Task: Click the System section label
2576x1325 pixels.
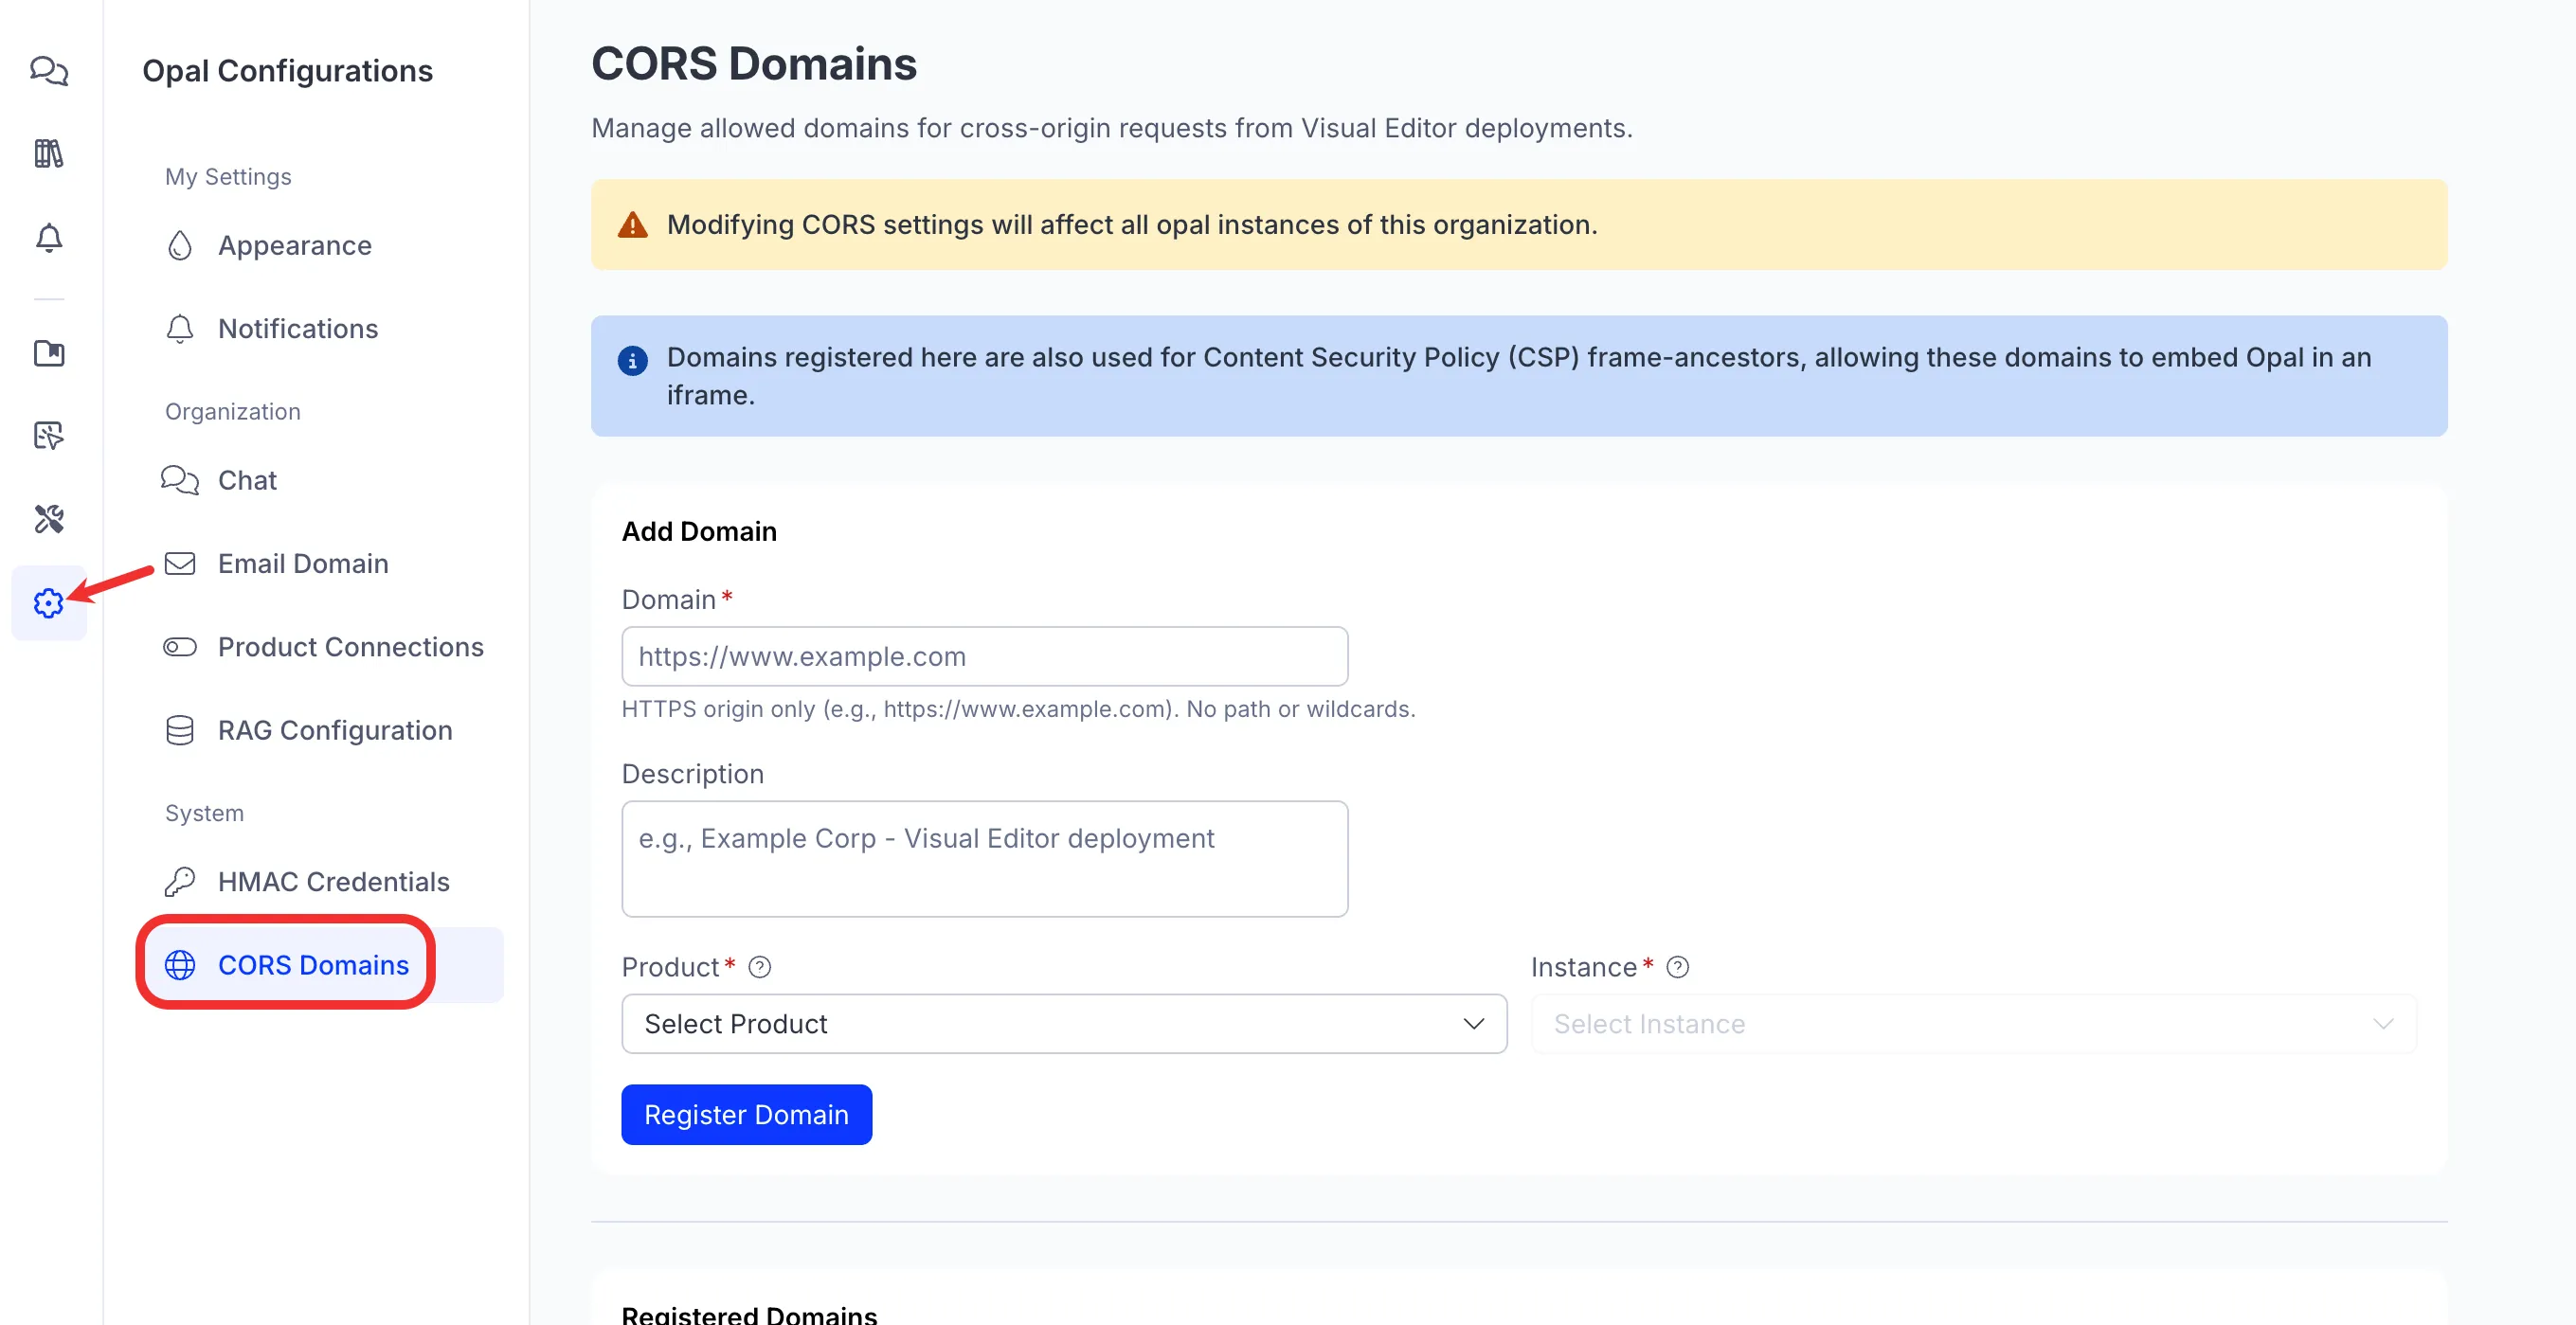Action: [205, 813]
